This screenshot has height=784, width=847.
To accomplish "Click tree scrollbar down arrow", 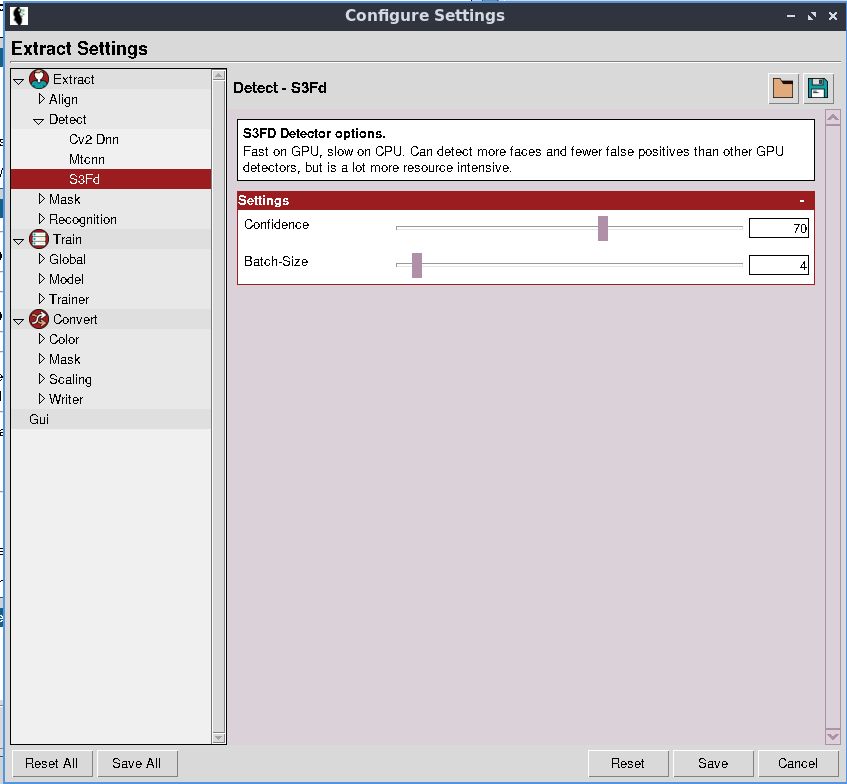I will [x=219, y=738].
